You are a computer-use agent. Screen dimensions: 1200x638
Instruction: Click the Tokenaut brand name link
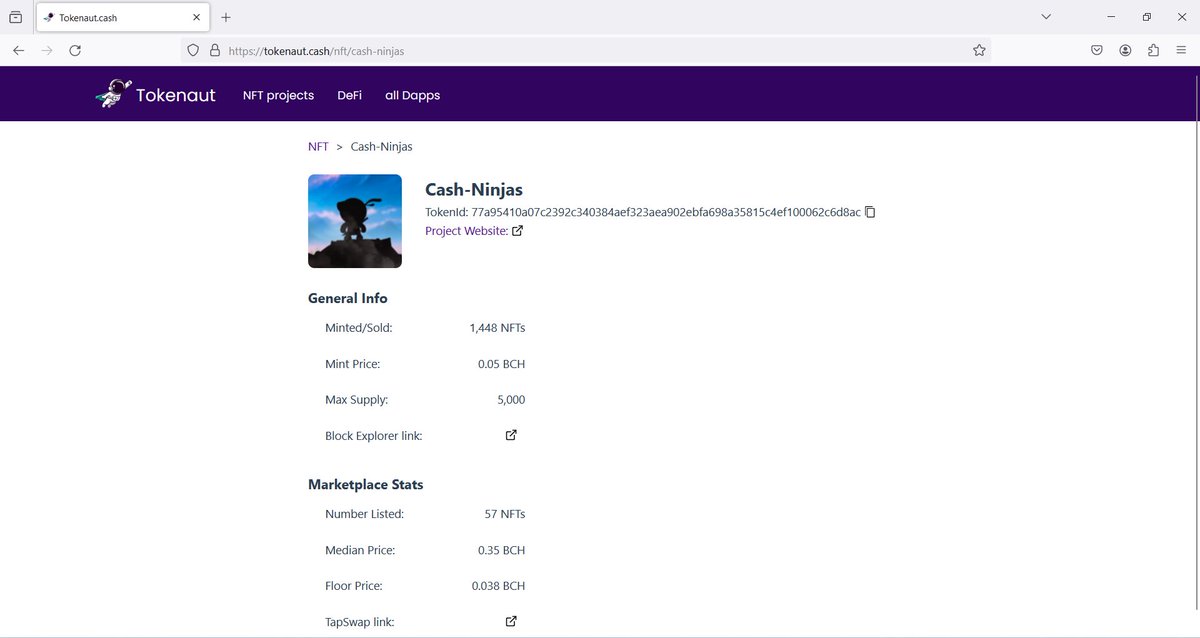[x=175, y=95]
